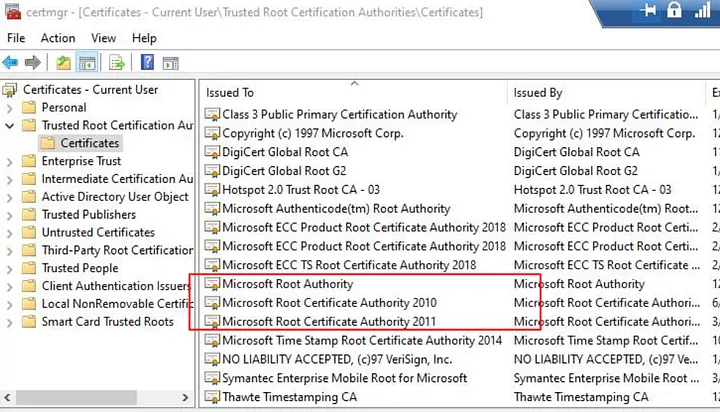Expand the Enterprise Trust folder node
720x412 pixels.
(10, 161)
